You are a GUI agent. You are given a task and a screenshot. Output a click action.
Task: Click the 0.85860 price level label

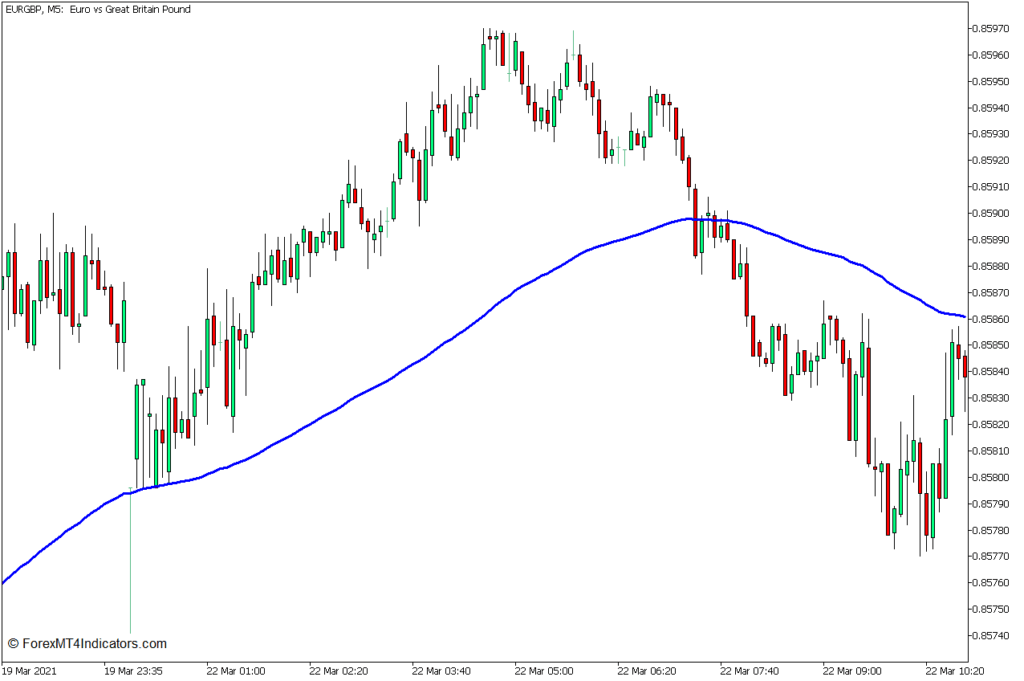[x=990, y=319]
